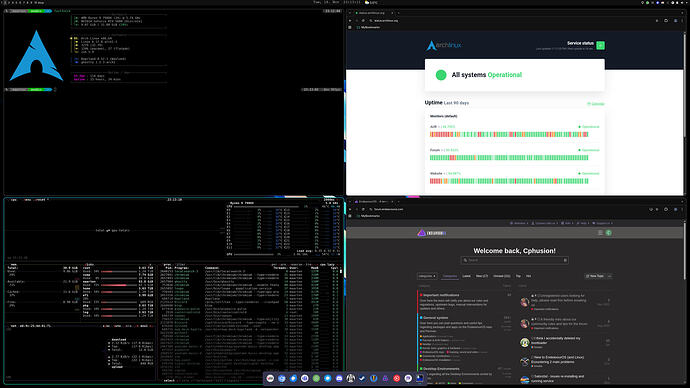
Task: Open the Desktop Environments category
Action: click(441, 369)
